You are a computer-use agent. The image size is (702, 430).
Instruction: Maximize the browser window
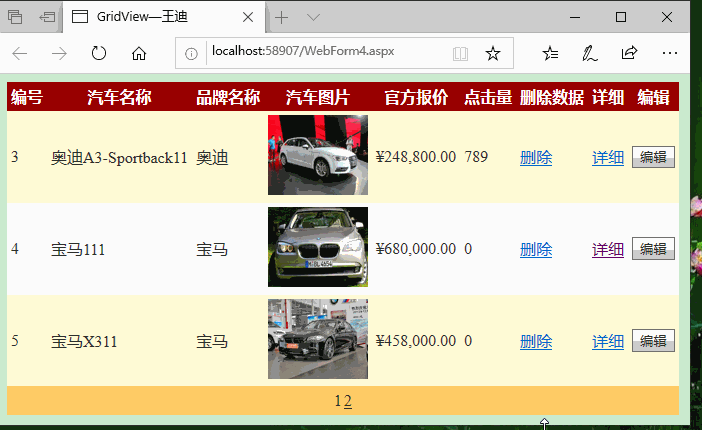pos(621,17)
